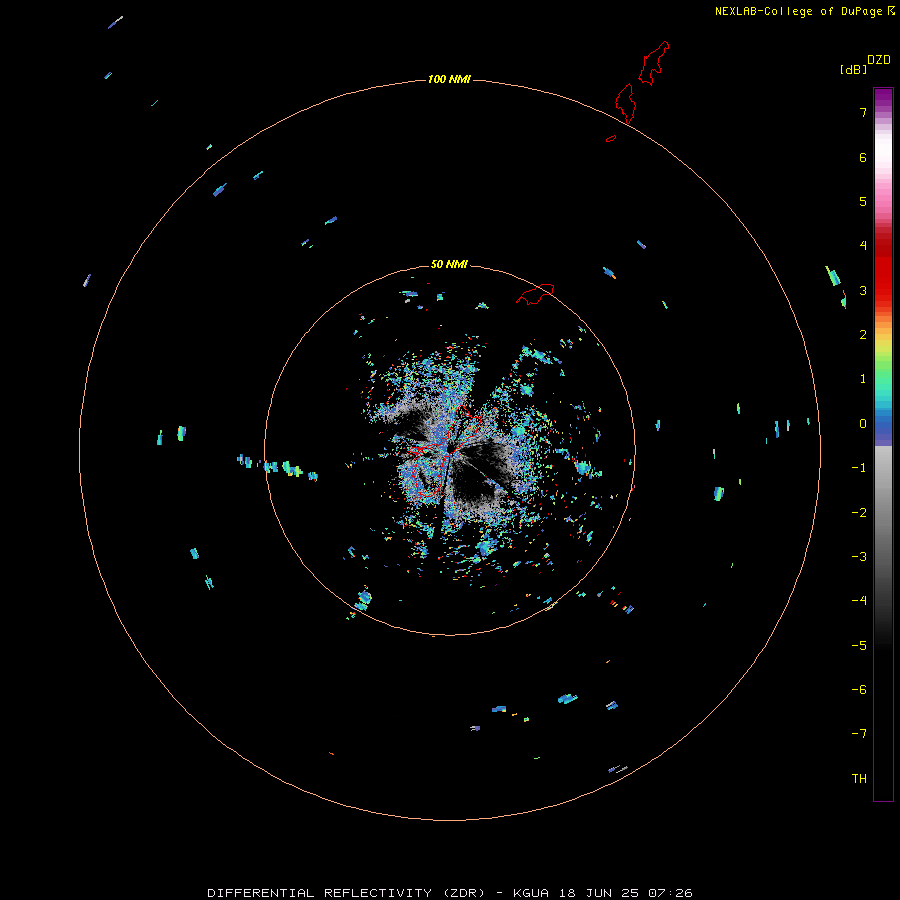Click the -3 value on the color scale
The height and width of the screenshot is (900, 900).
[859, 557]
